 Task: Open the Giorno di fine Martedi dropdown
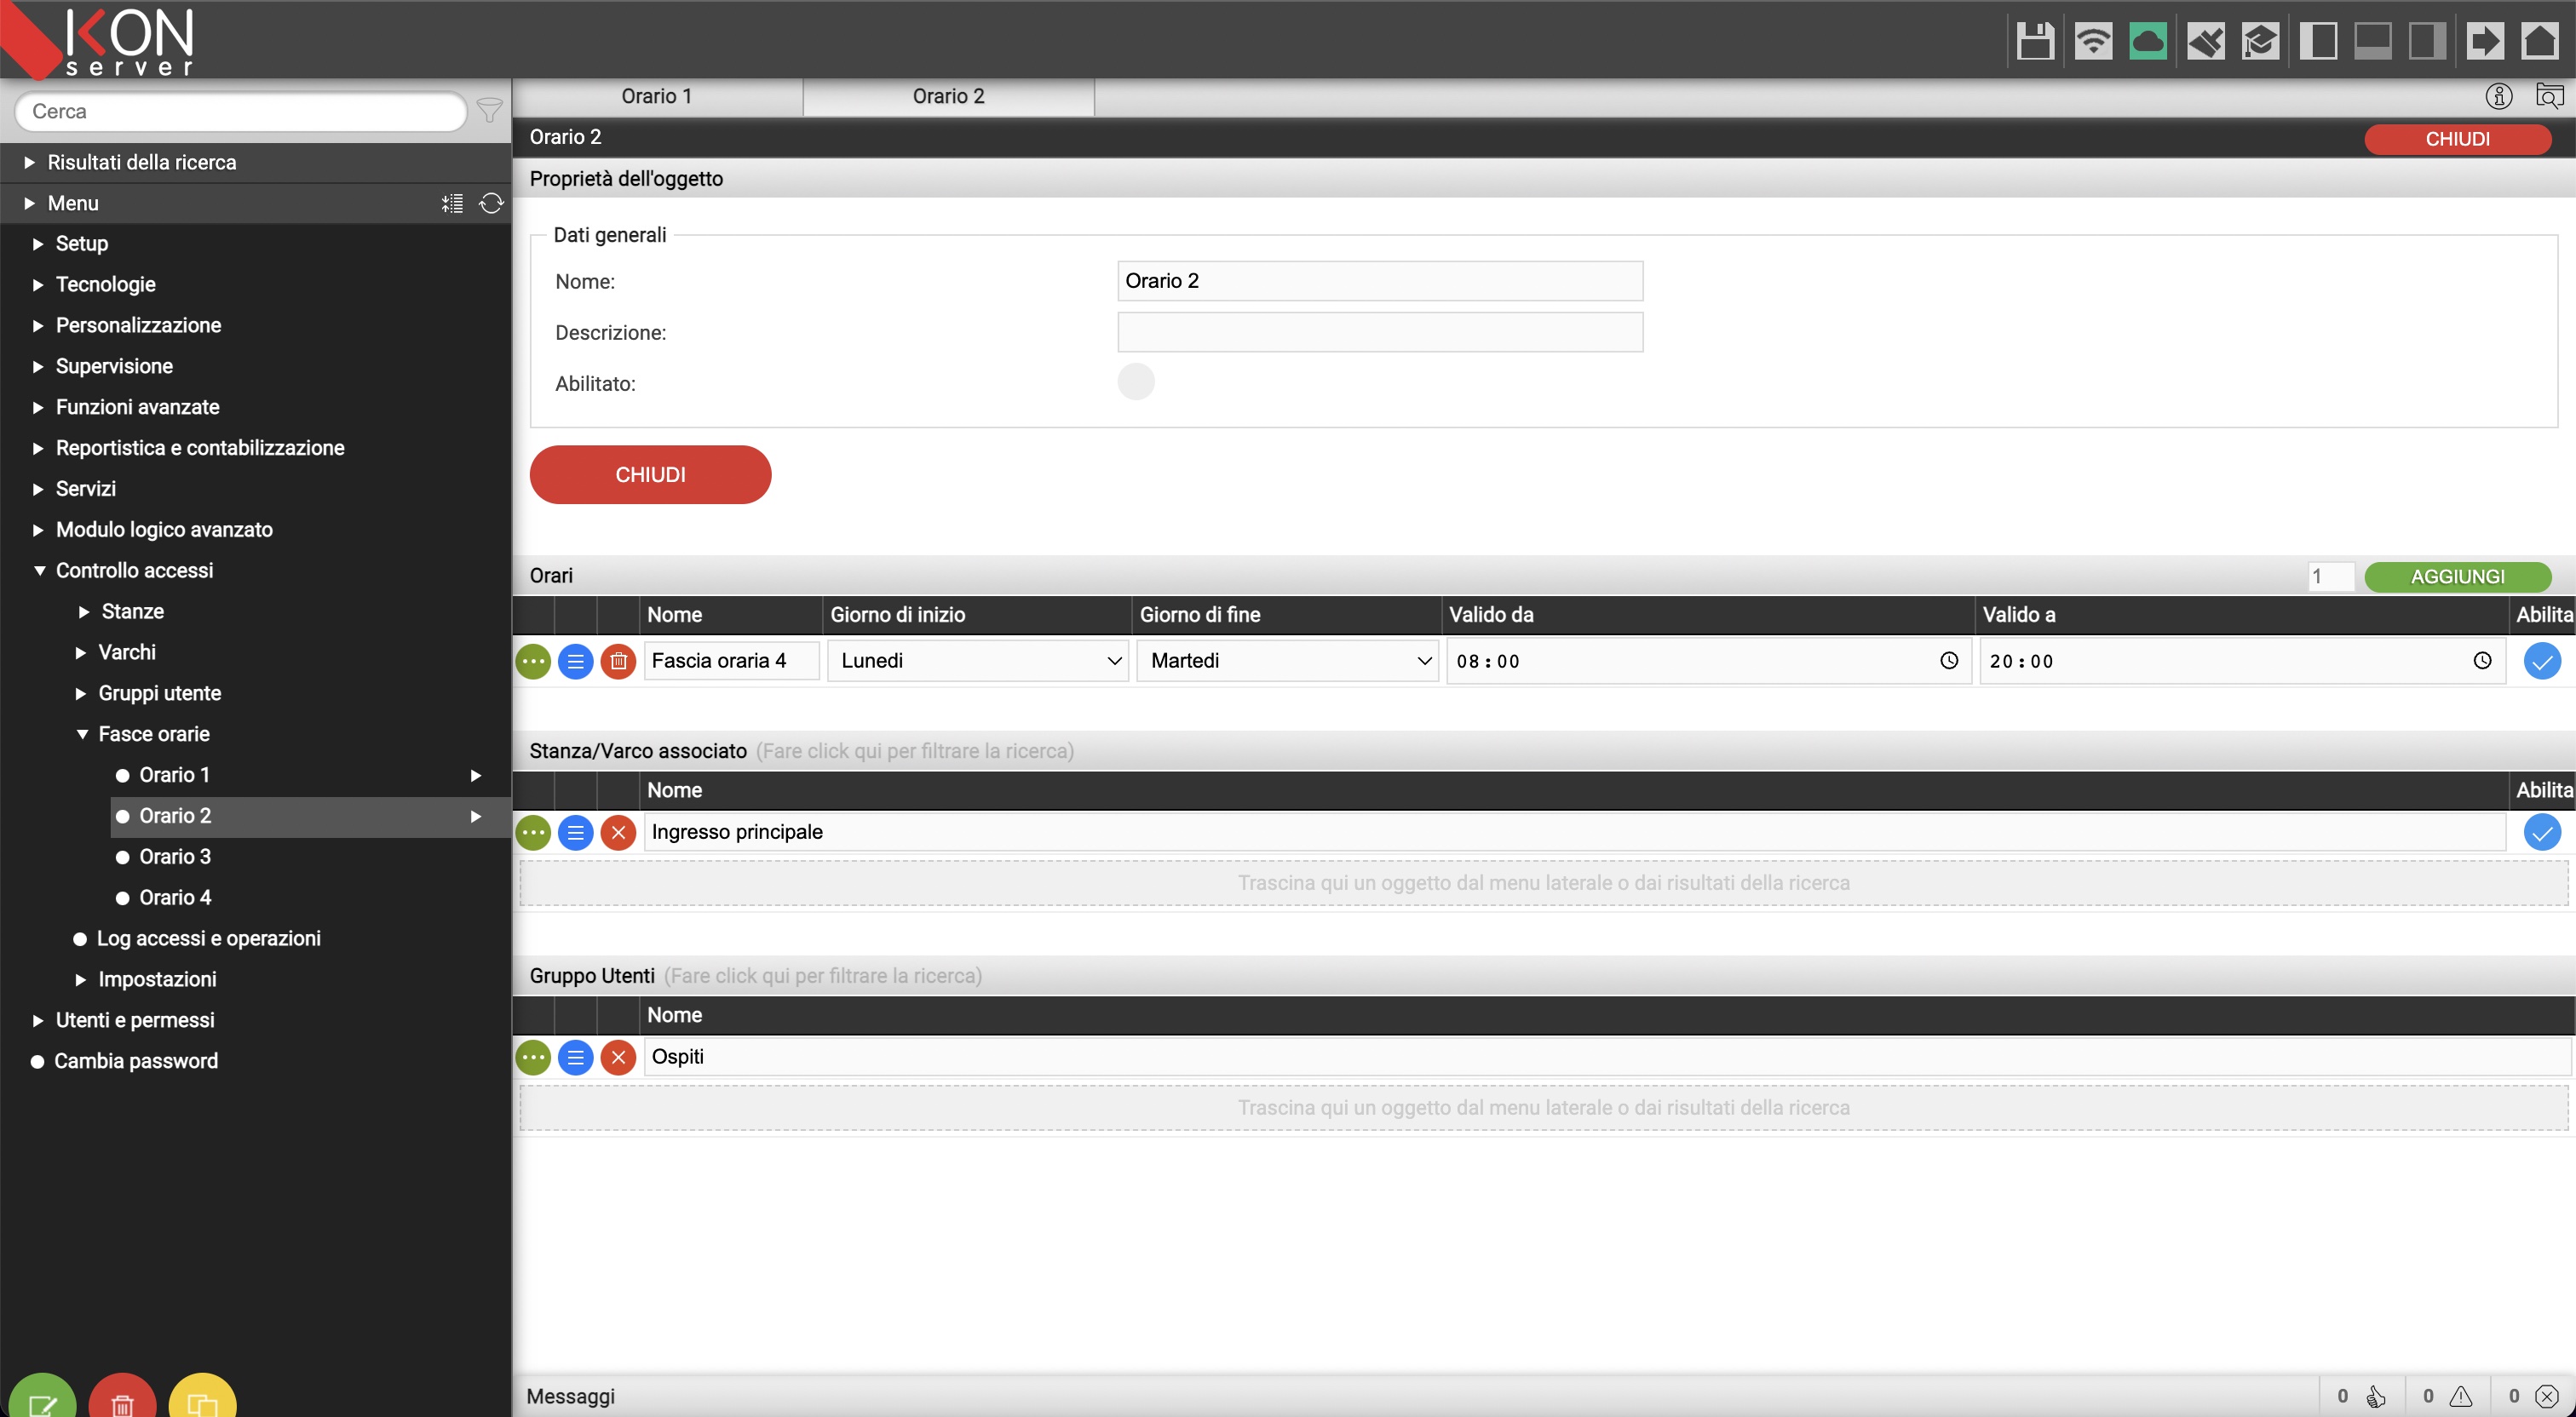[x=1288, y=661]
